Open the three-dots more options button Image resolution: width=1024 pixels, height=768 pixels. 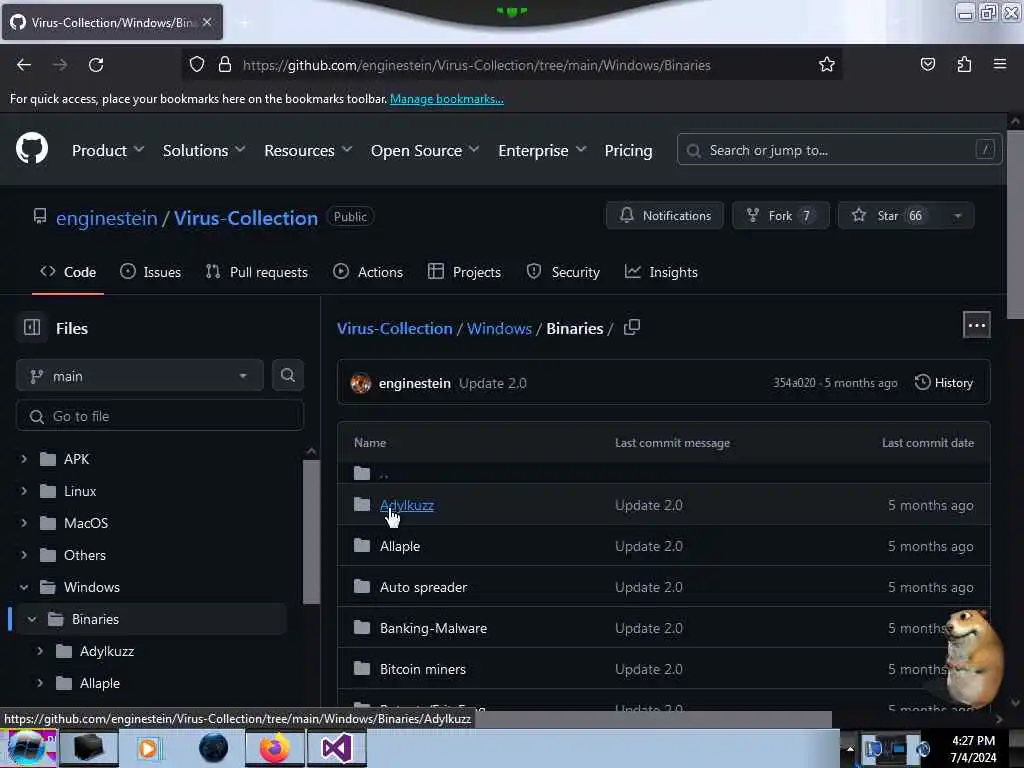[976, 325]
